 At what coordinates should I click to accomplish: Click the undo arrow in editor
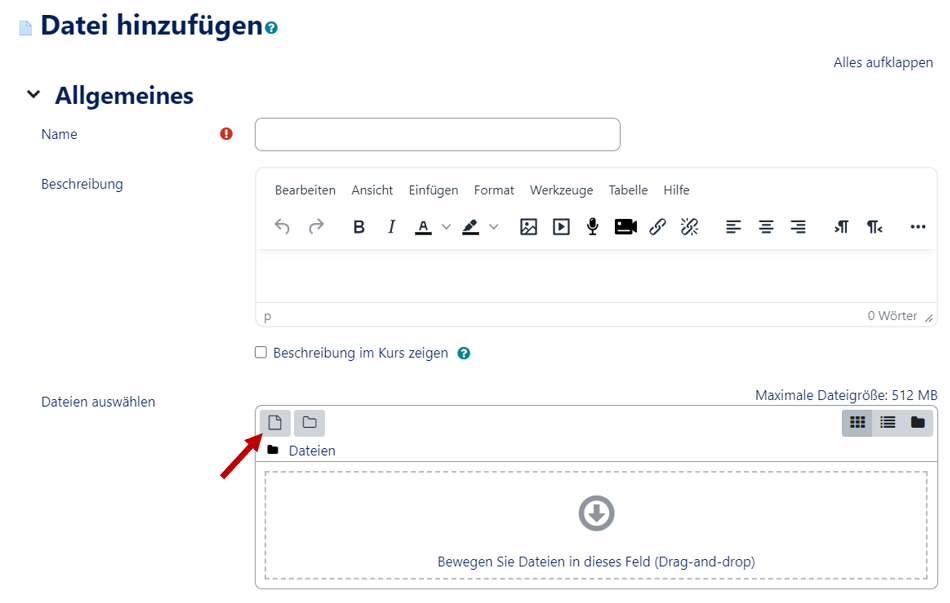pyautogui.click(x=282, y=227)
